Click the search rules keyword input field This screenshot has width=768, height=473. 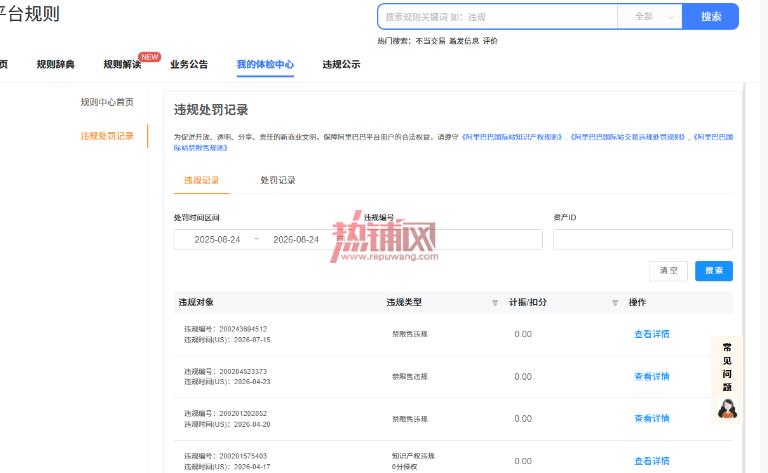[498, 17]
